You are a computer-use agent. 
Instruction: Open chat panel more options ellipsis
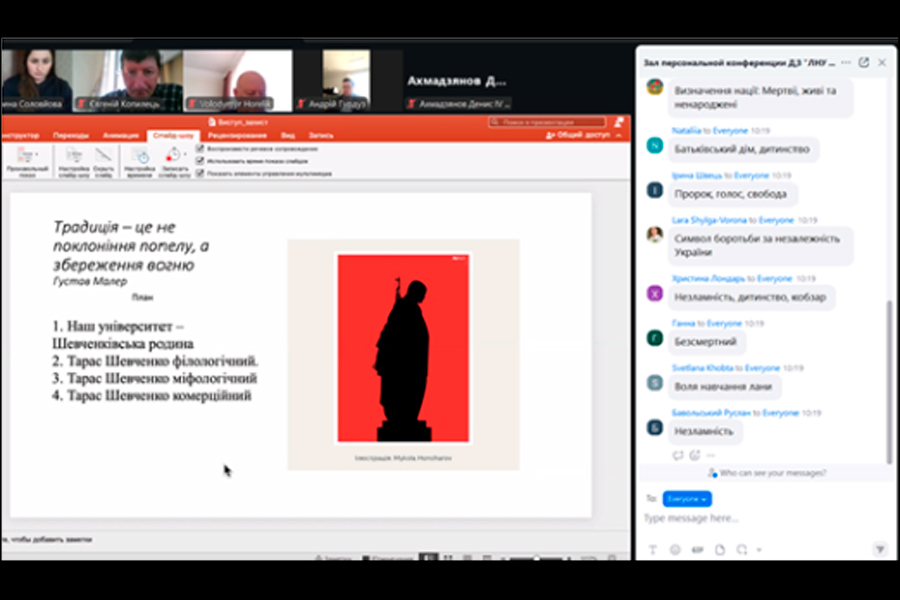[846, 63]
